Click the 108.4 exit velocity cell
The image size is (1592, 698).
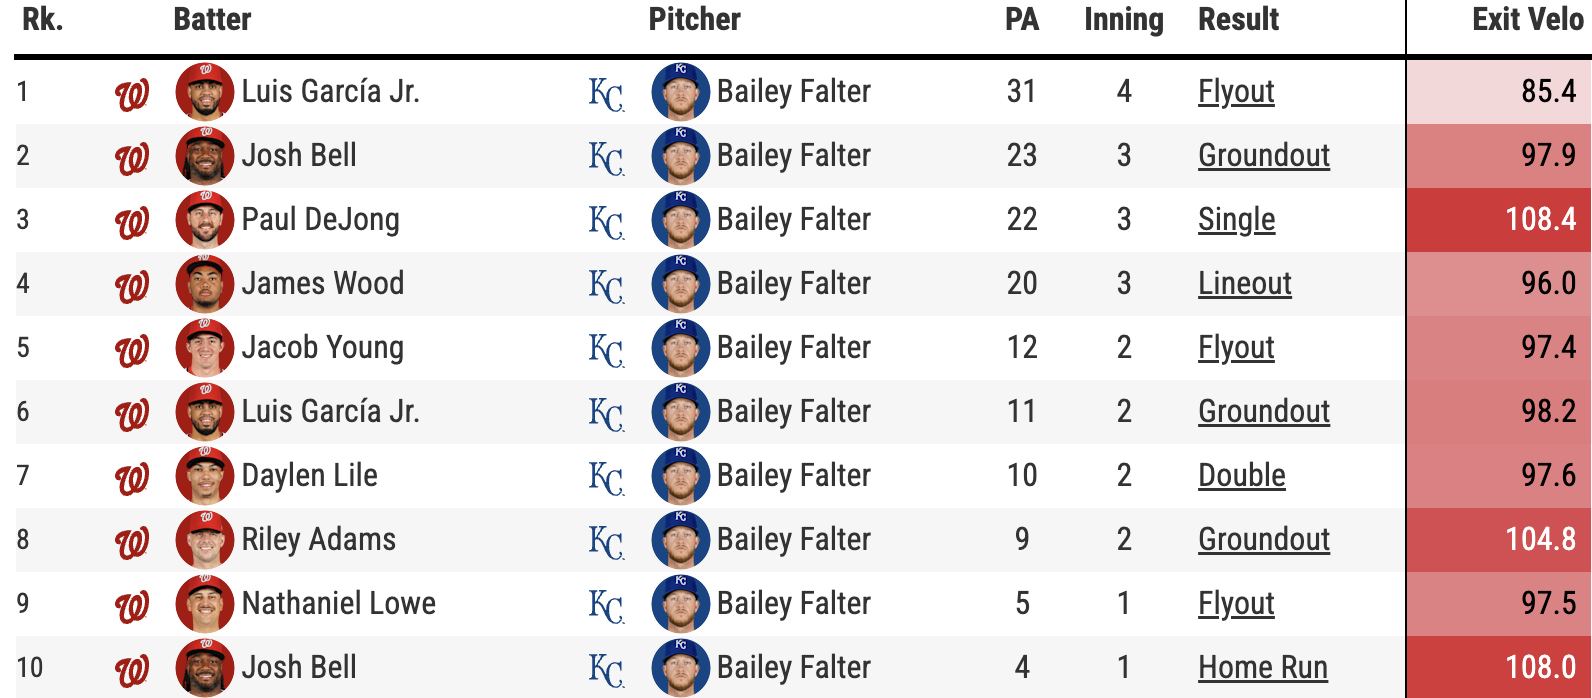click(1540, 220)
